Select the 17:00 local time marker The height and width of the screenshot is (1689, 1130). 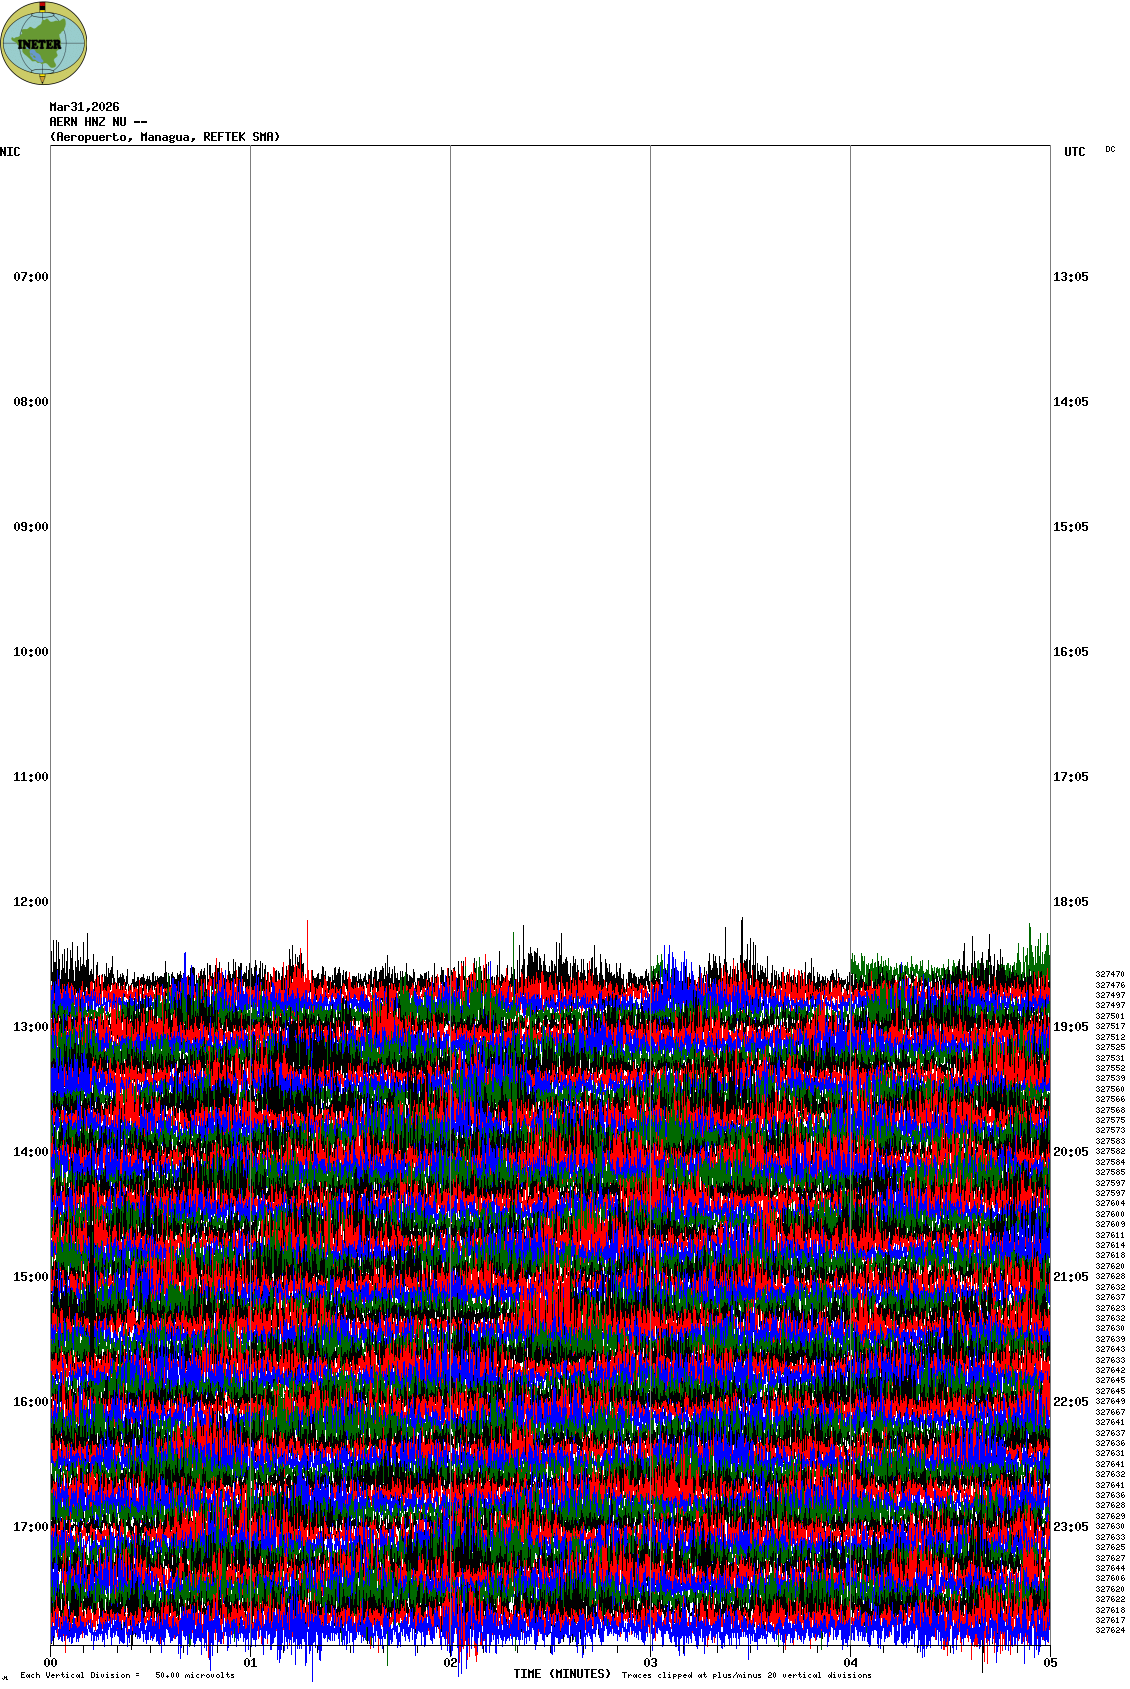[30, 1527]
